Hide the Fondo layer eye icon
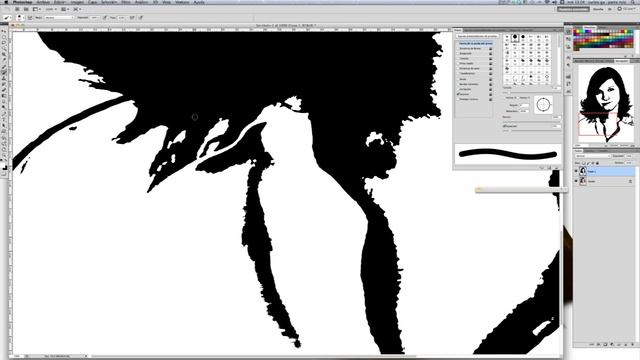640x360 pixels. pos(576,181)
